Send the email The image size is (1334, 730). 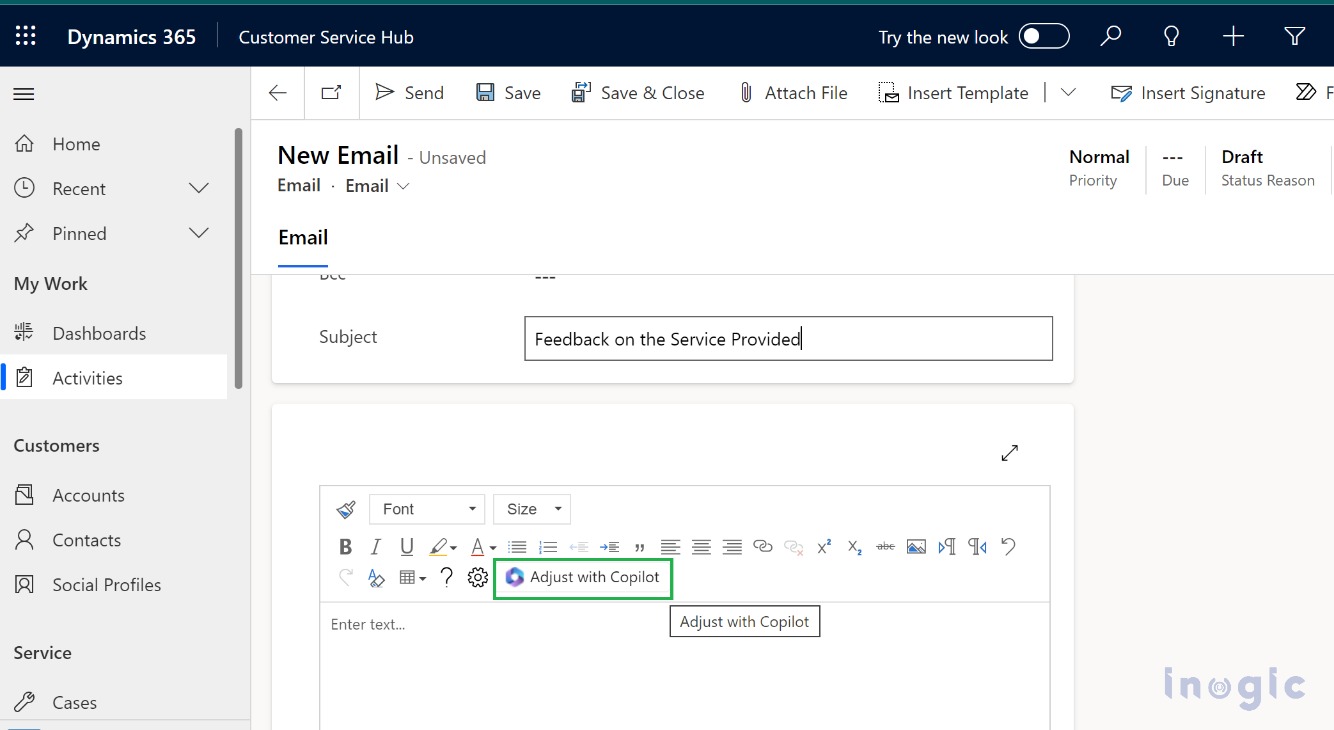click(x=409, y=93)
